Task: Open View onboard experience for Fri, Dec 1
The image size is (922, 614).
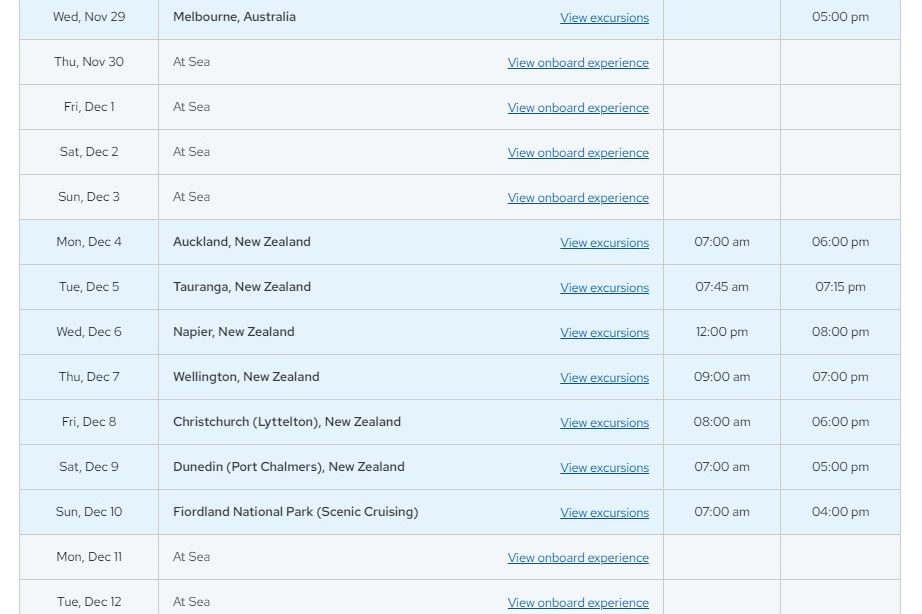Action: click(x=578, y=108)
